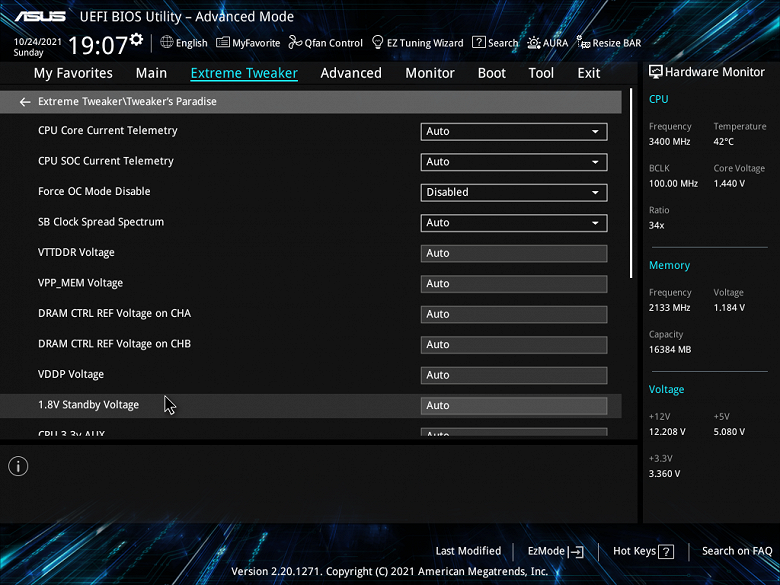Select the Force OC Mode Disable label
Viewport: 780px width, 585px height.
click(x=94, y=192)
